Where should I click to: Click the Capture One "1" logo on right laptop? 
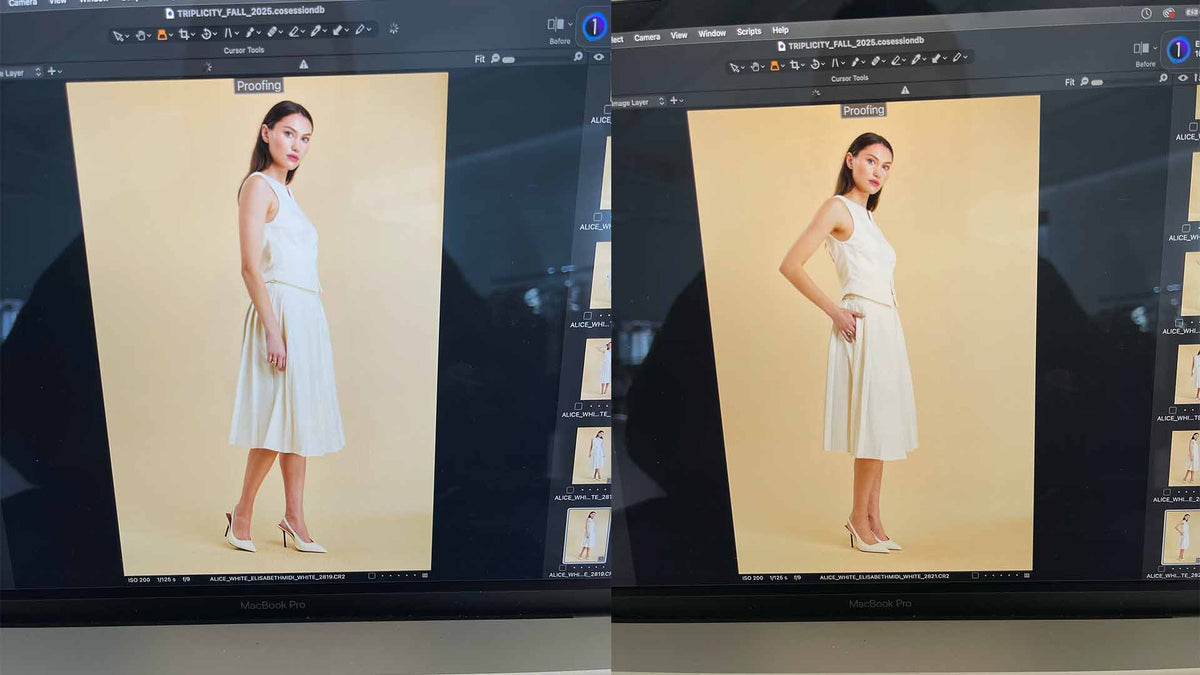(1178, 49)
